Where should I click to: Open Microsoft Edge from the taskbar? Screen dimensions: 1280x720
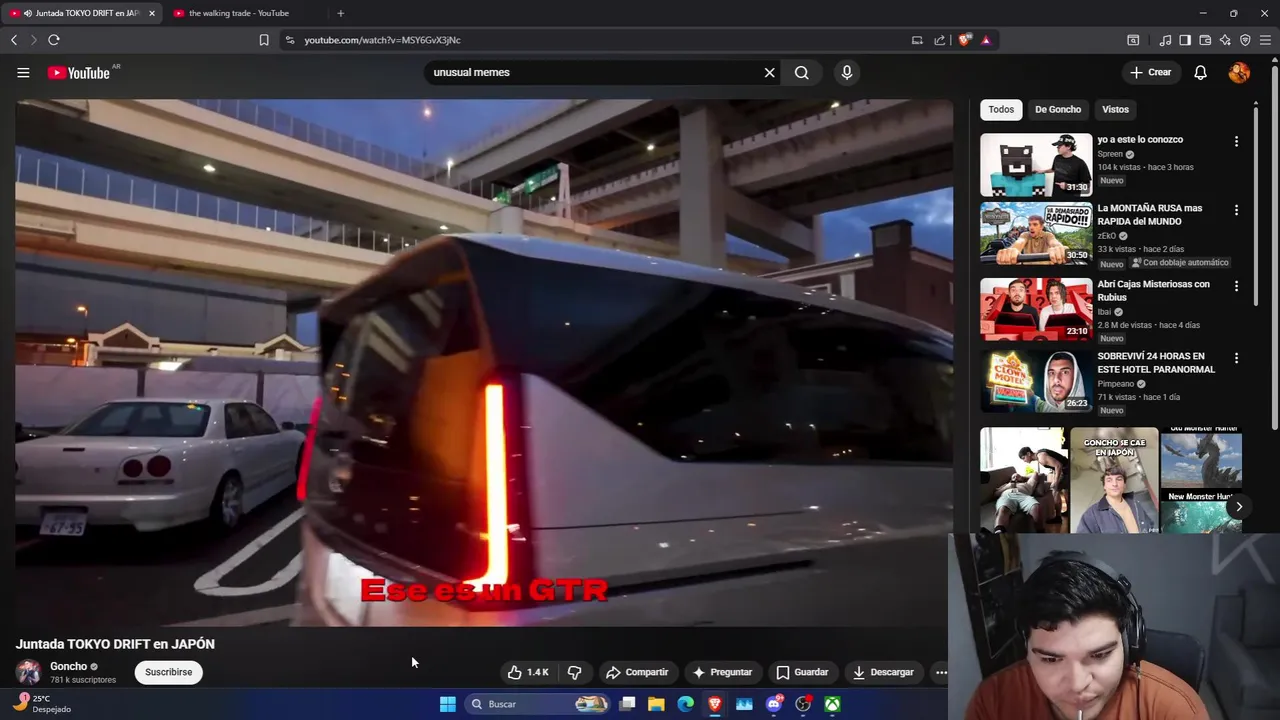(x=685, y=704)
